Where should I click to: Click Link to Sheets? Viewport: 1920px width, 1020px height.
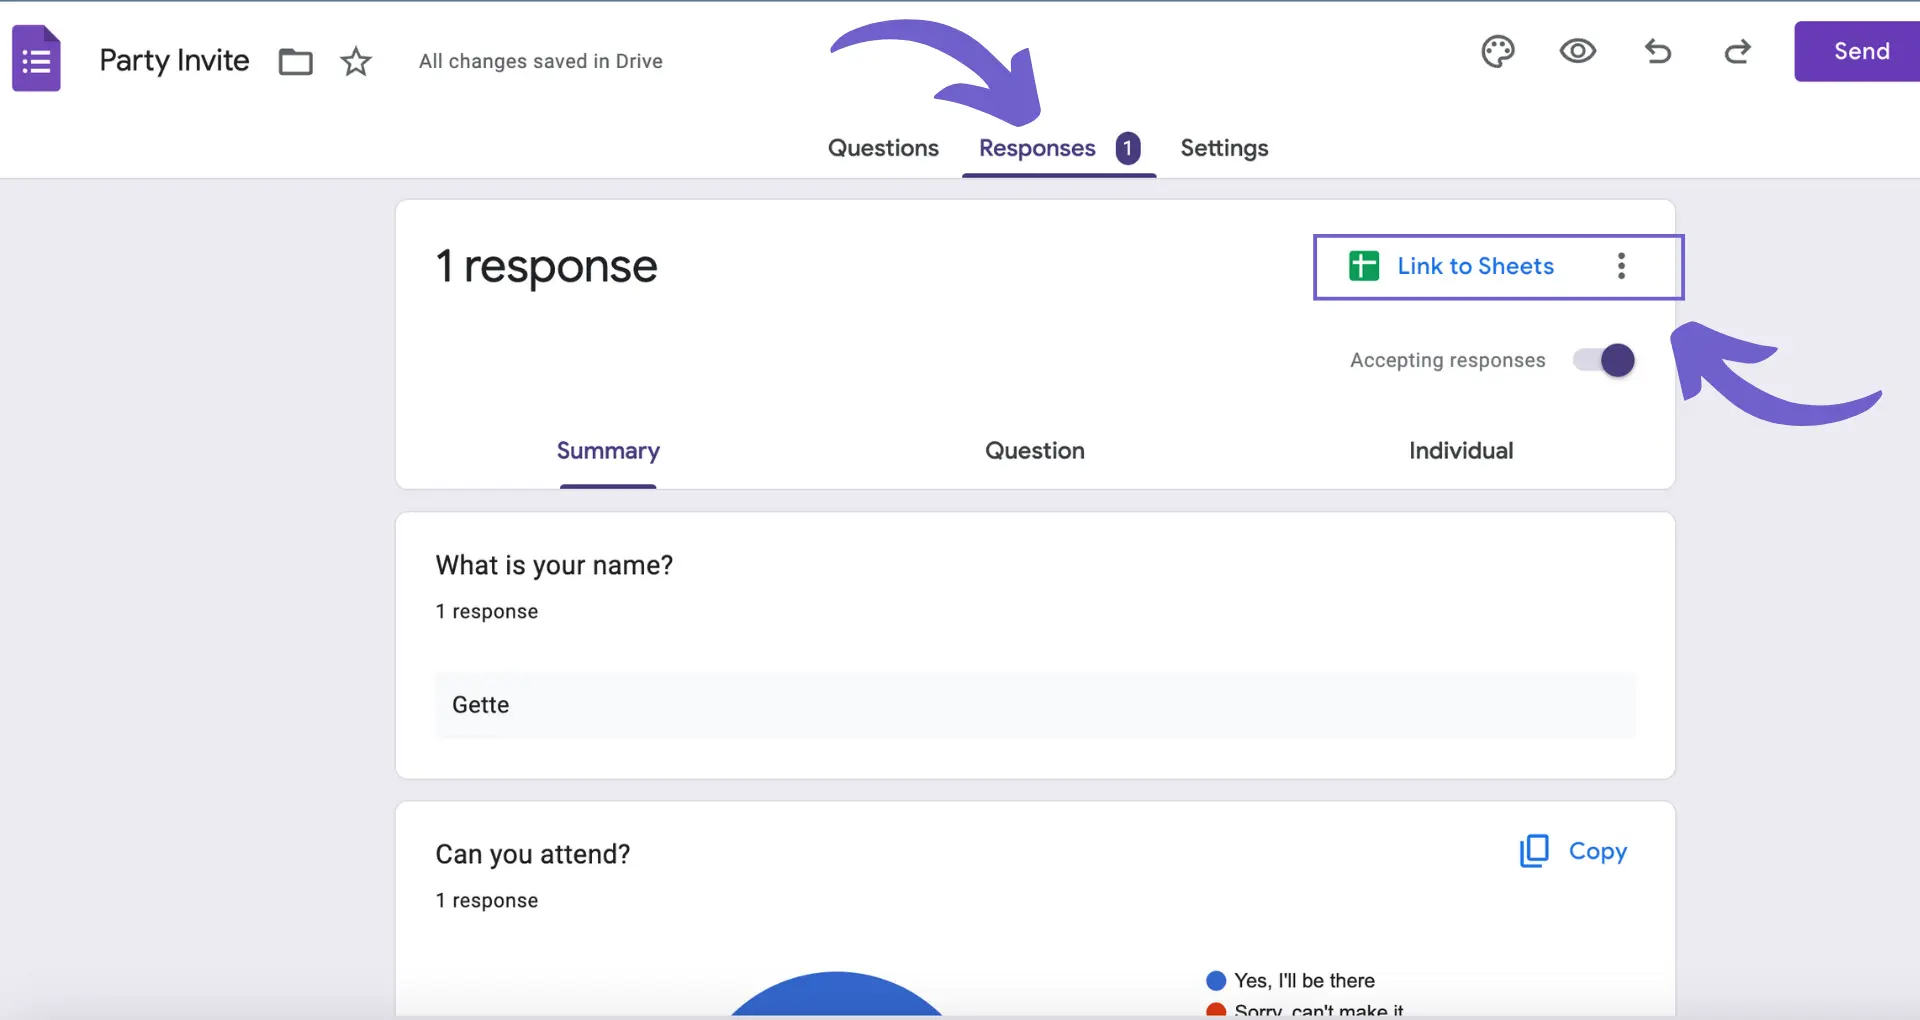tap(1475, 266)
